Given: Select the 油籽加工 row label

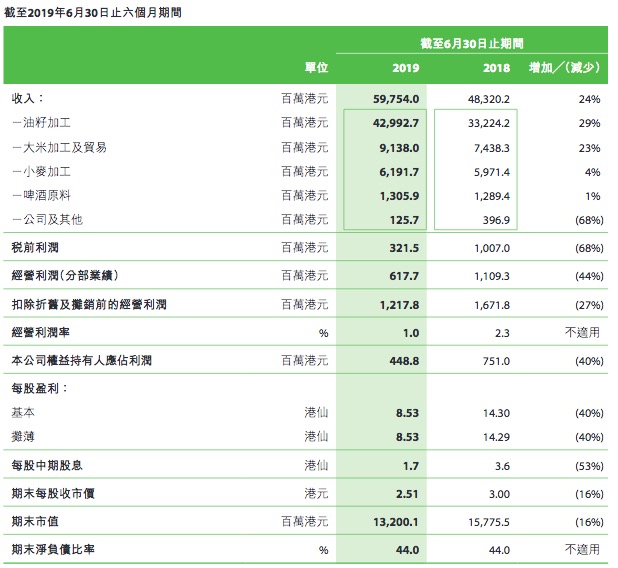Looking at the screenshot, I should [x=41, y=123].
